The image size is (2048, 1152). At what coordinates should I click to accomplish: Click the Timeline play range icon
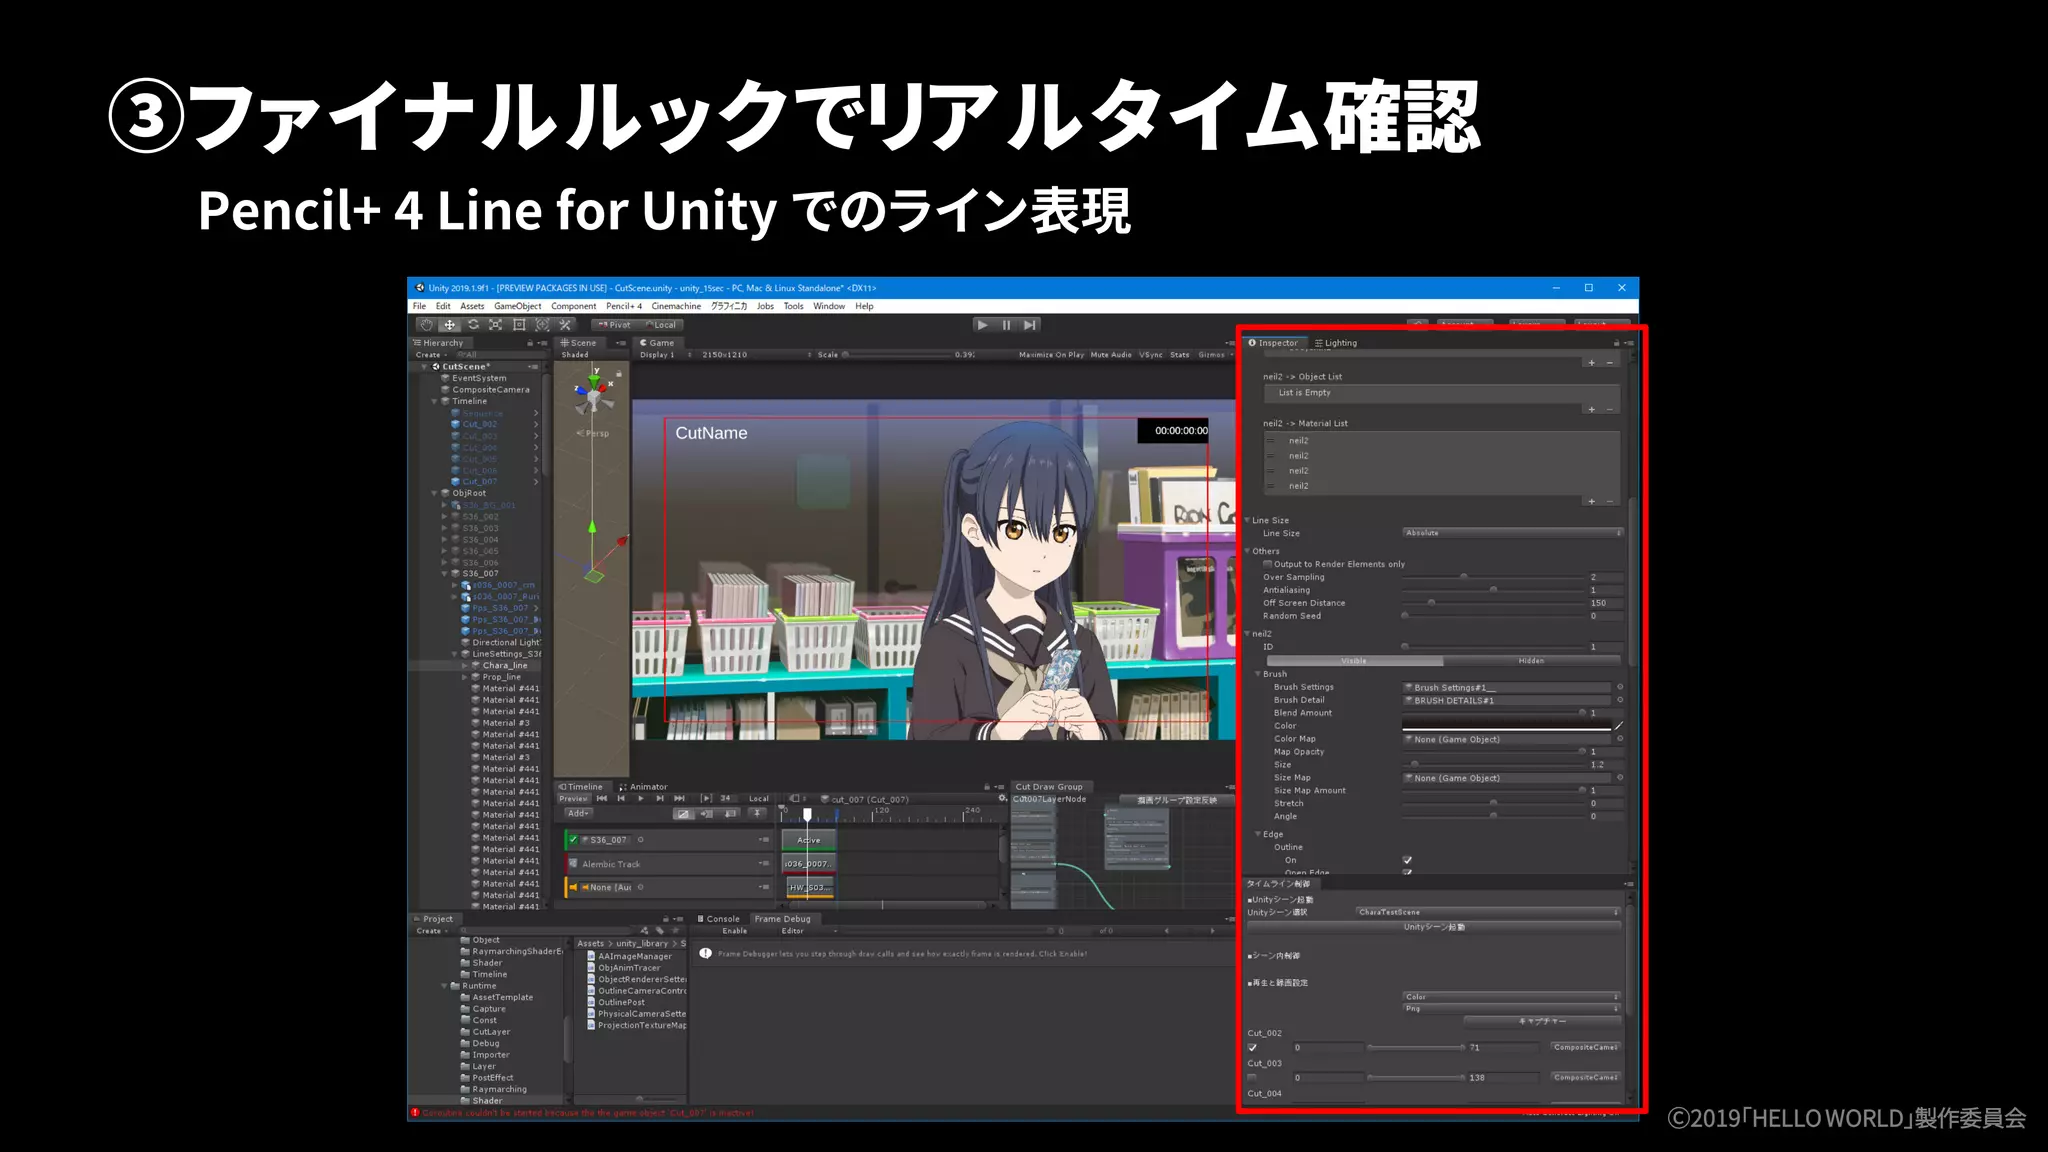pyautogui.click(x=706, y=799)
